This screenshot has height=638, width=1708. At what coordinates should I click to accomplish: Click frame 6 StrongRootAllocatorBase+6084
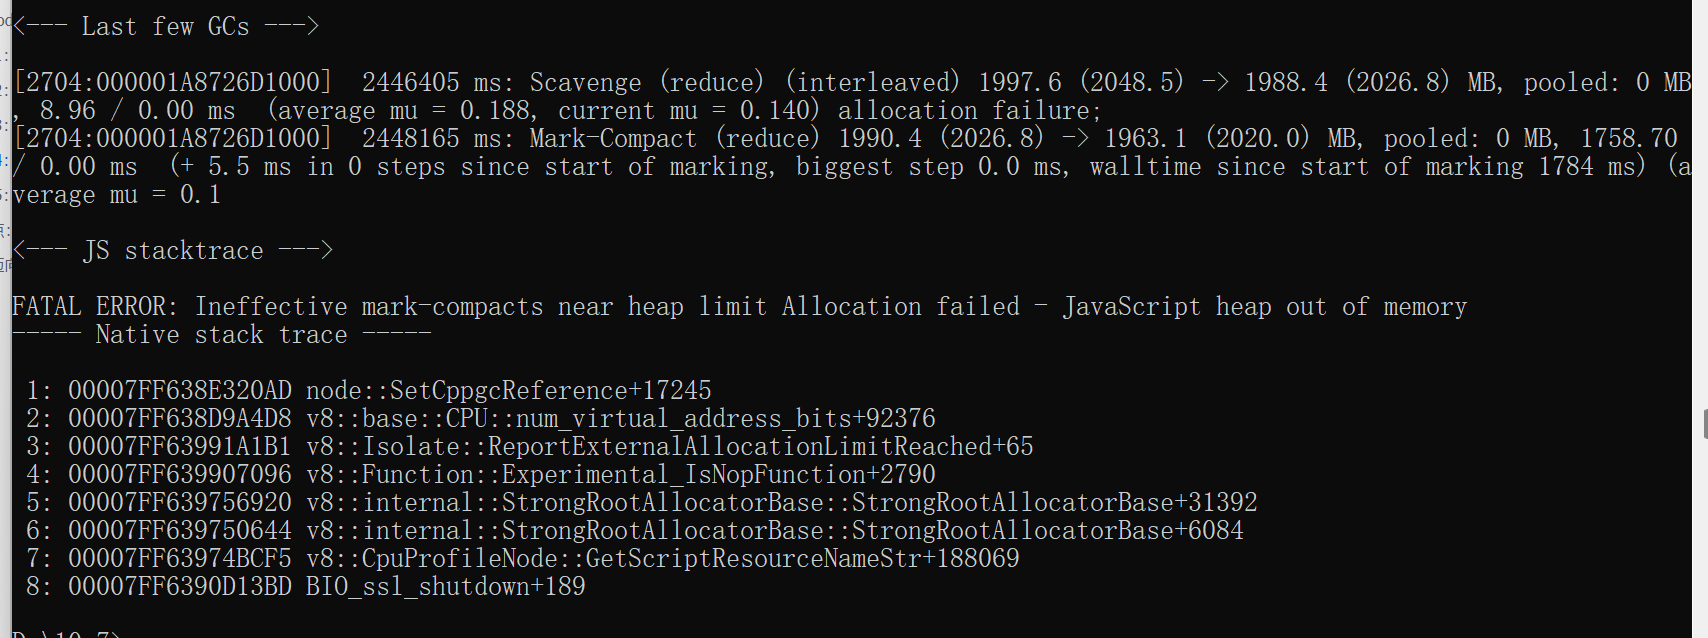pos(774,531)
